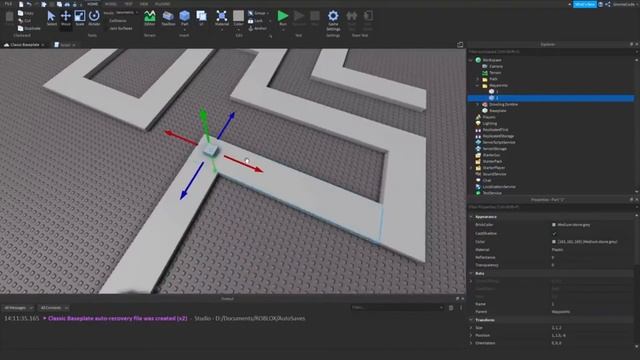This screenshot has width=640, height=360.
Task: Click the Group icon in Edit section
Action: 251,13
